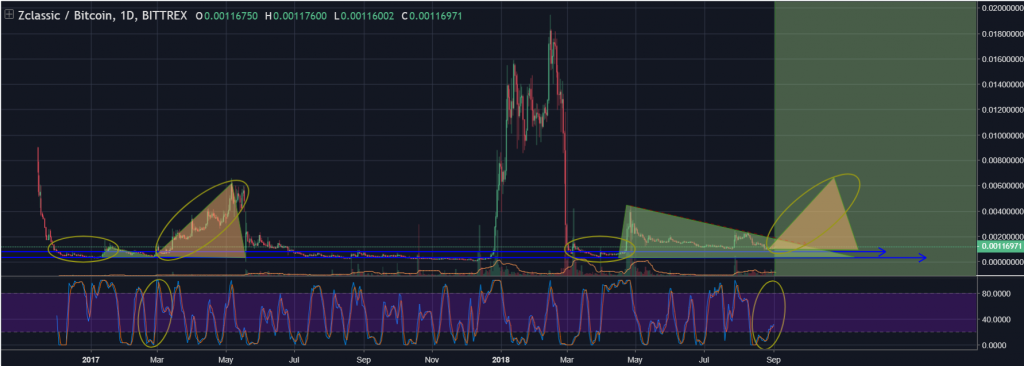1024x366 pixels.
Task: Click the 0.00200000 price axis label
Action: click(x=1002, y=237)
